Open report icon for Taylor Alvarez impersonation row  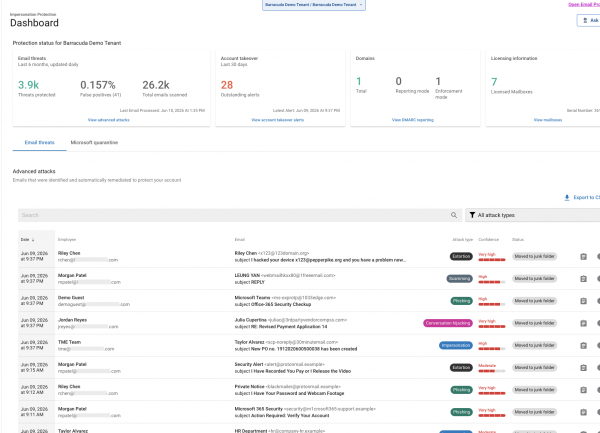(583, 345)
